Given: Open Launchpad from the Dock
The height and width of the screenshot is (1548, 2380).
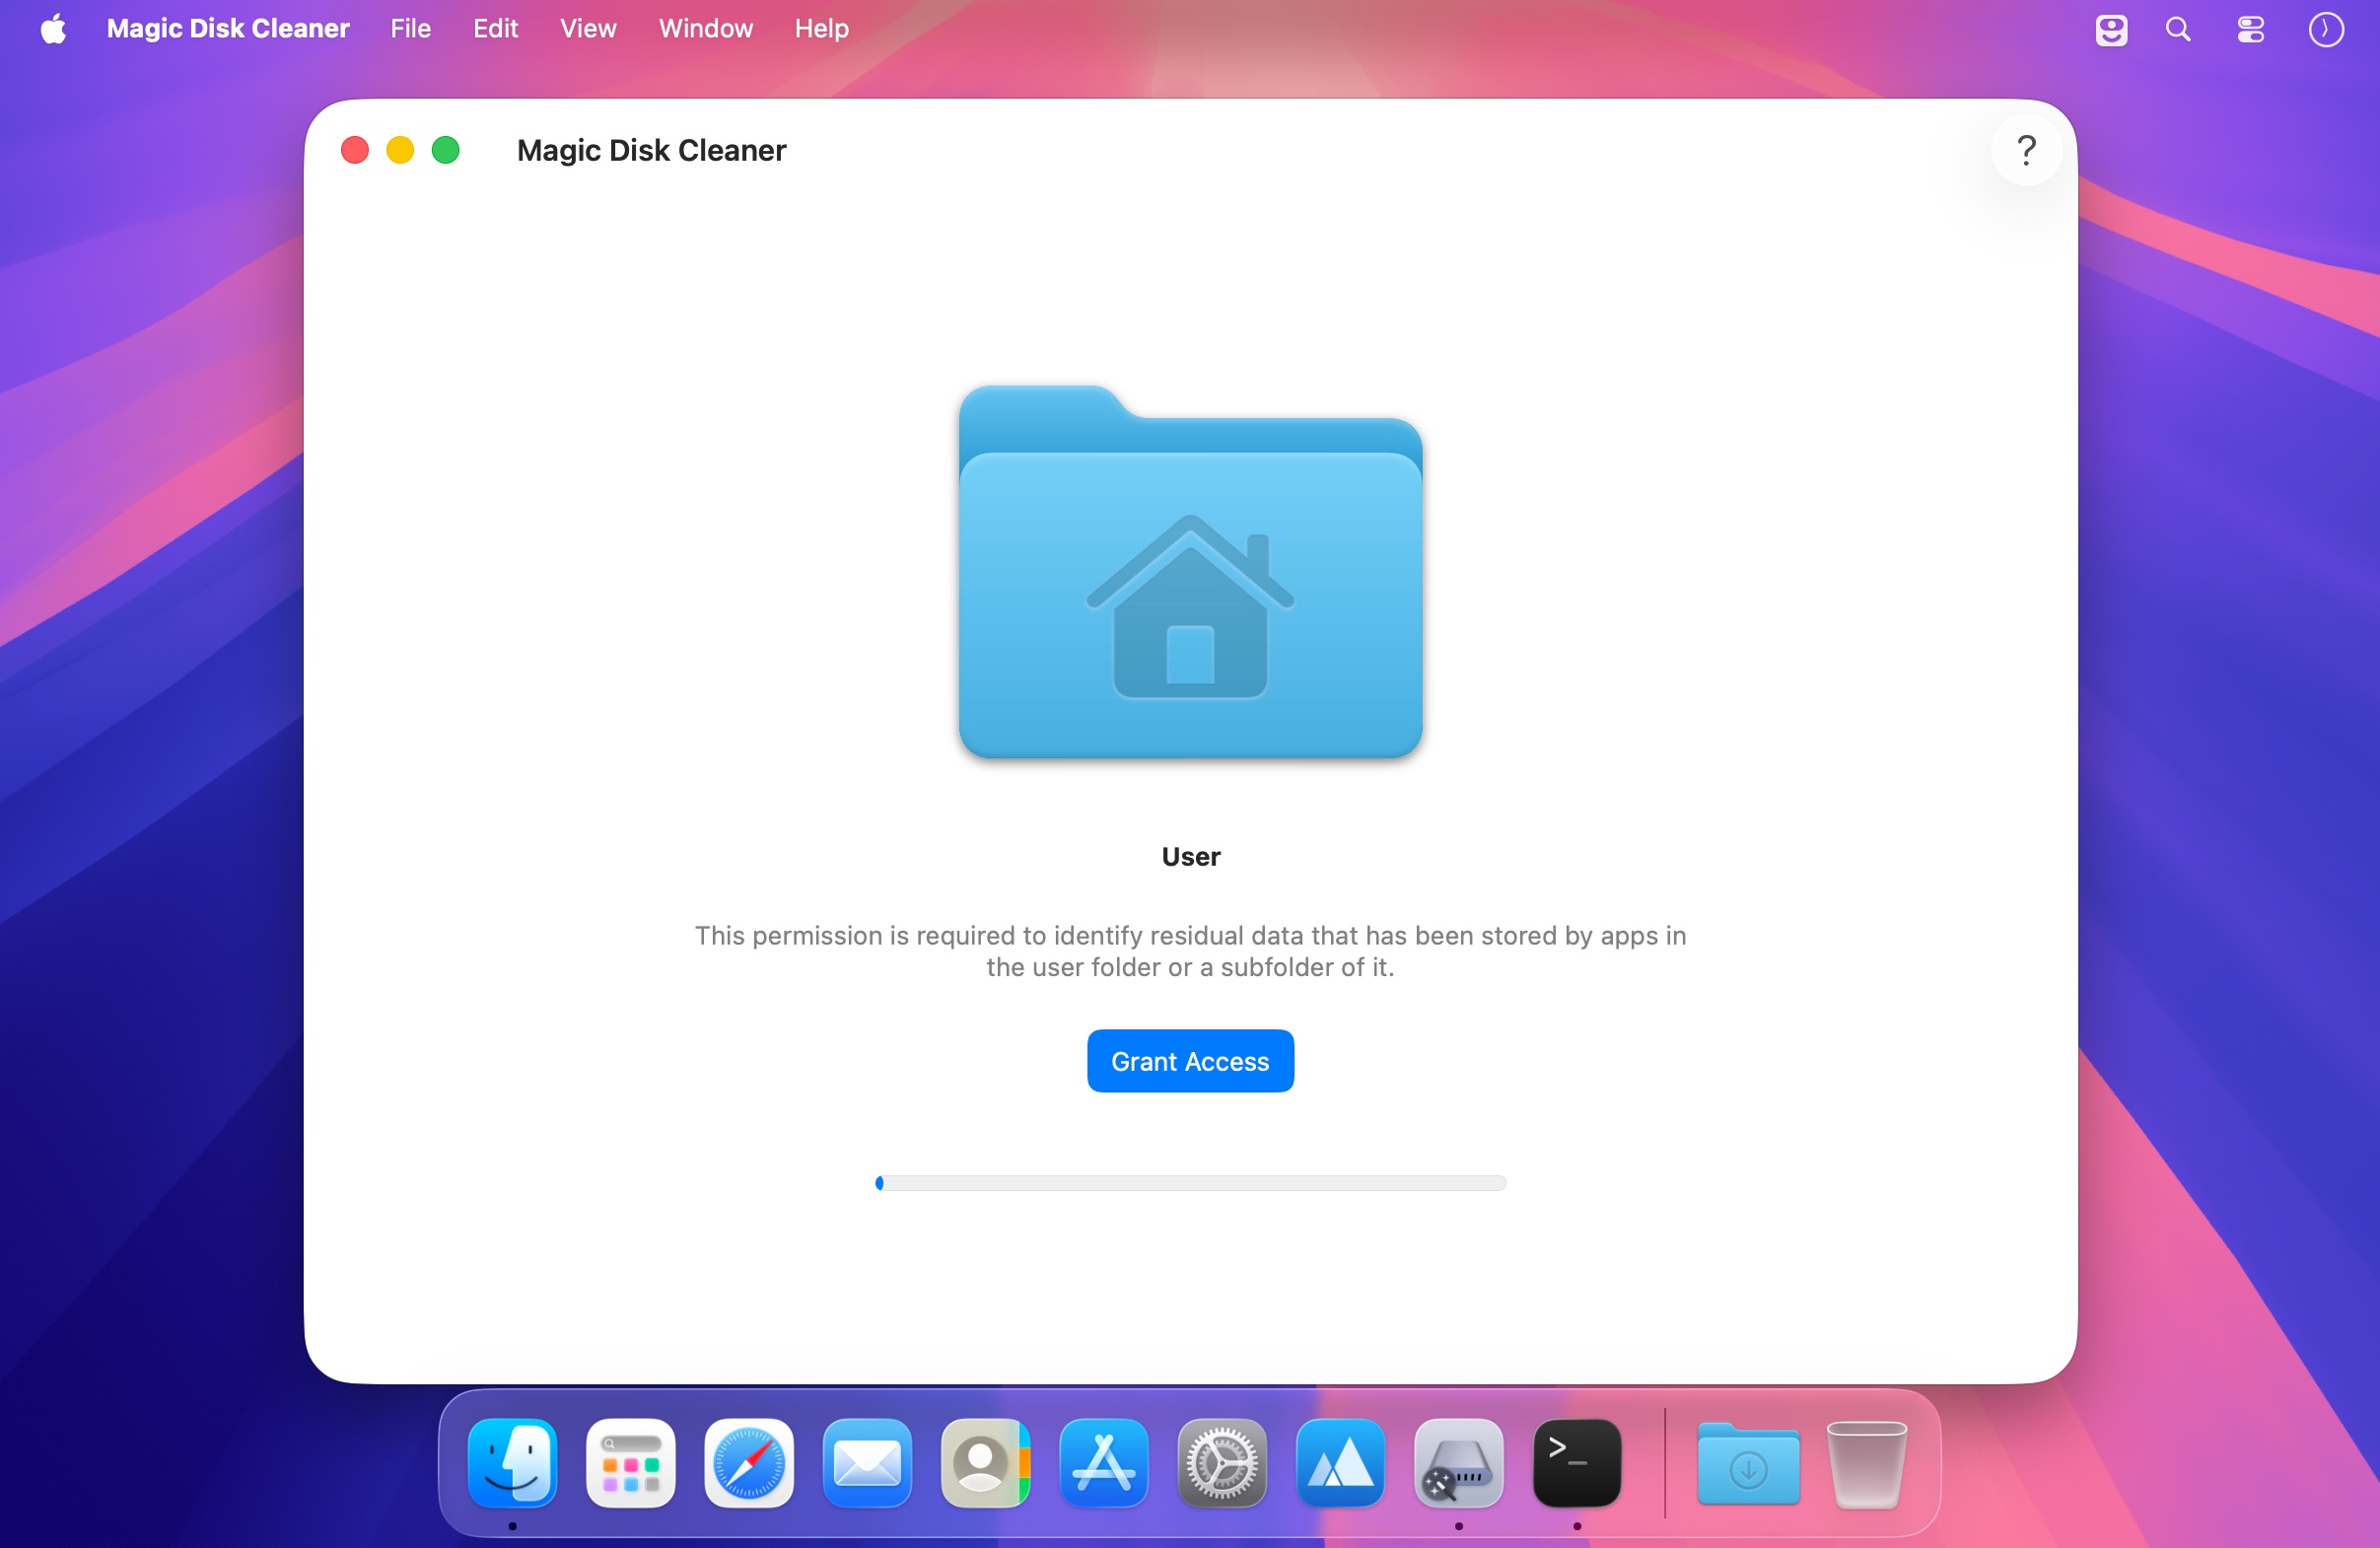Looking at the screenshot, I should point(630,1462).
